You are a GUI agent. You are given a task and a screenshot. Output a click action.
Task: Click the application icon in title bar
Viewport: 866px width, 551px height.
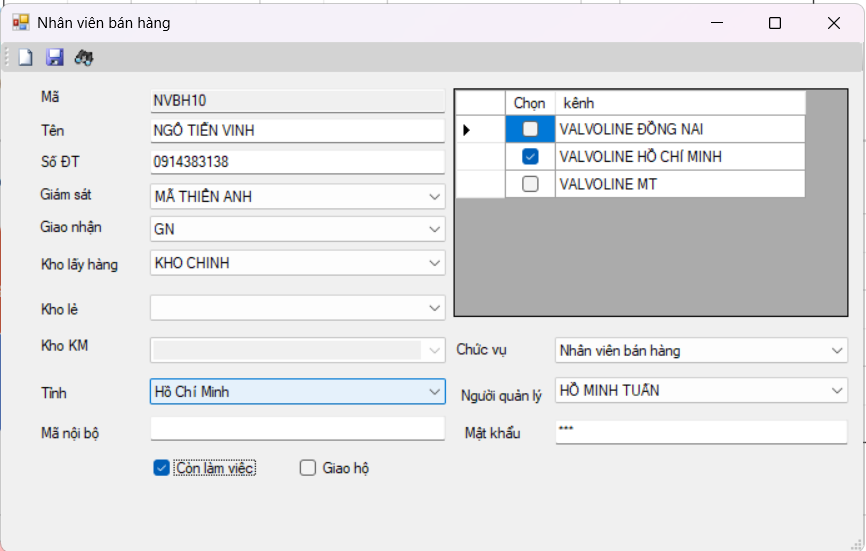(20, 23)
